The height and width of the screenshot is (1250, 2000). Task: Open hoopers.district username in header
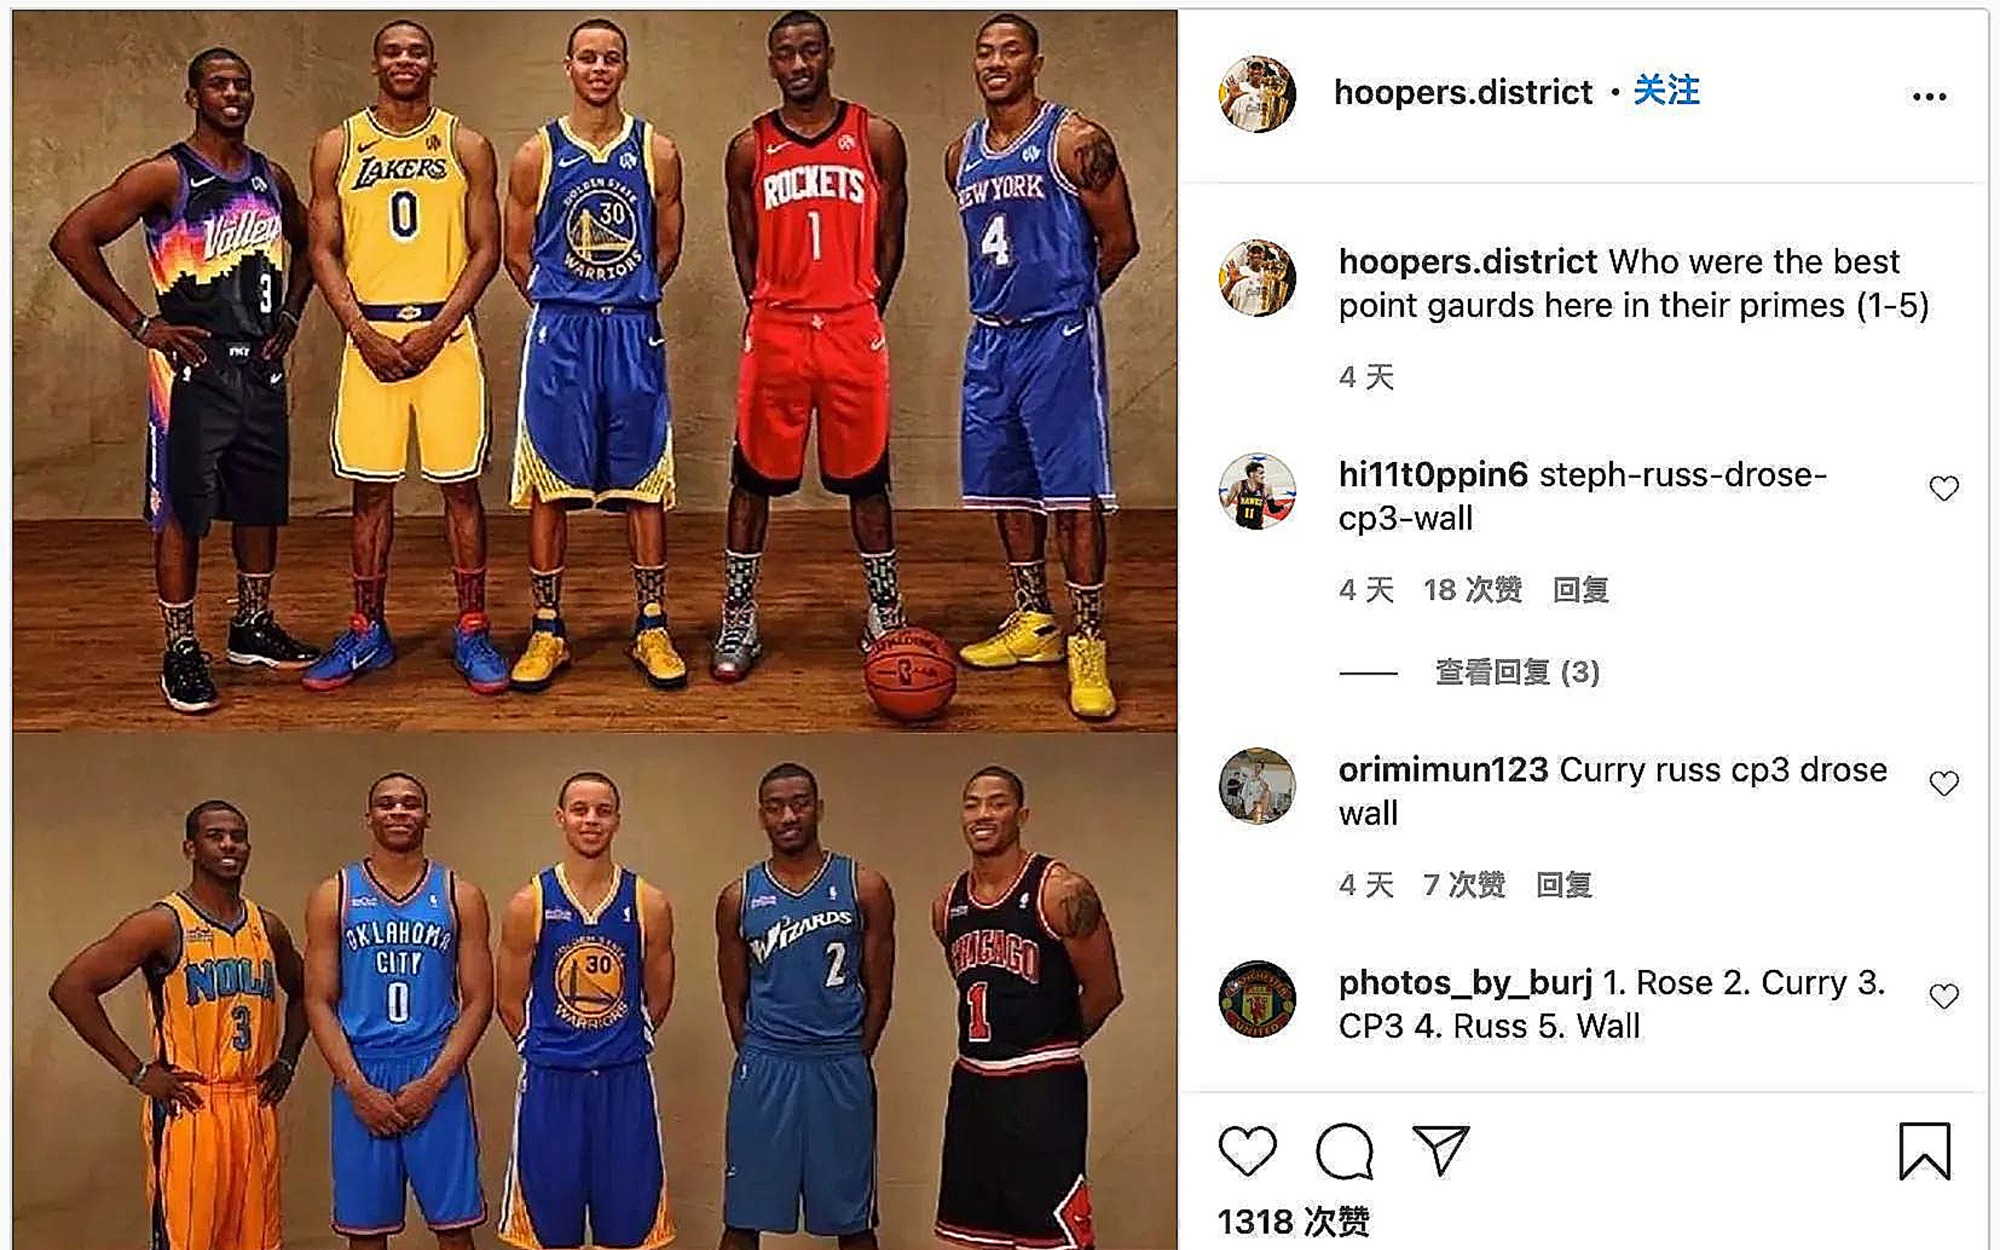(x=1463, y=92)
